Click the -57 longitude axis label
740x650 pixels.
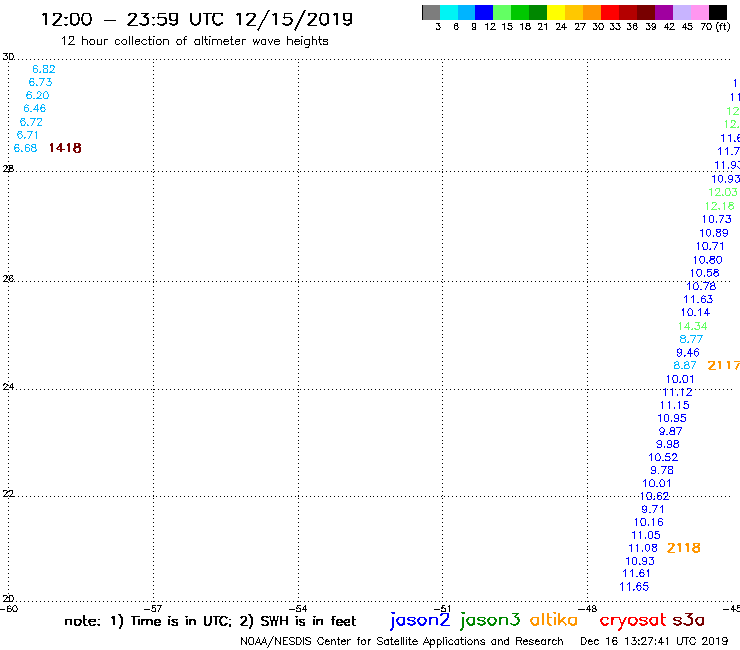pyautogui.click(x=153, y=609)
